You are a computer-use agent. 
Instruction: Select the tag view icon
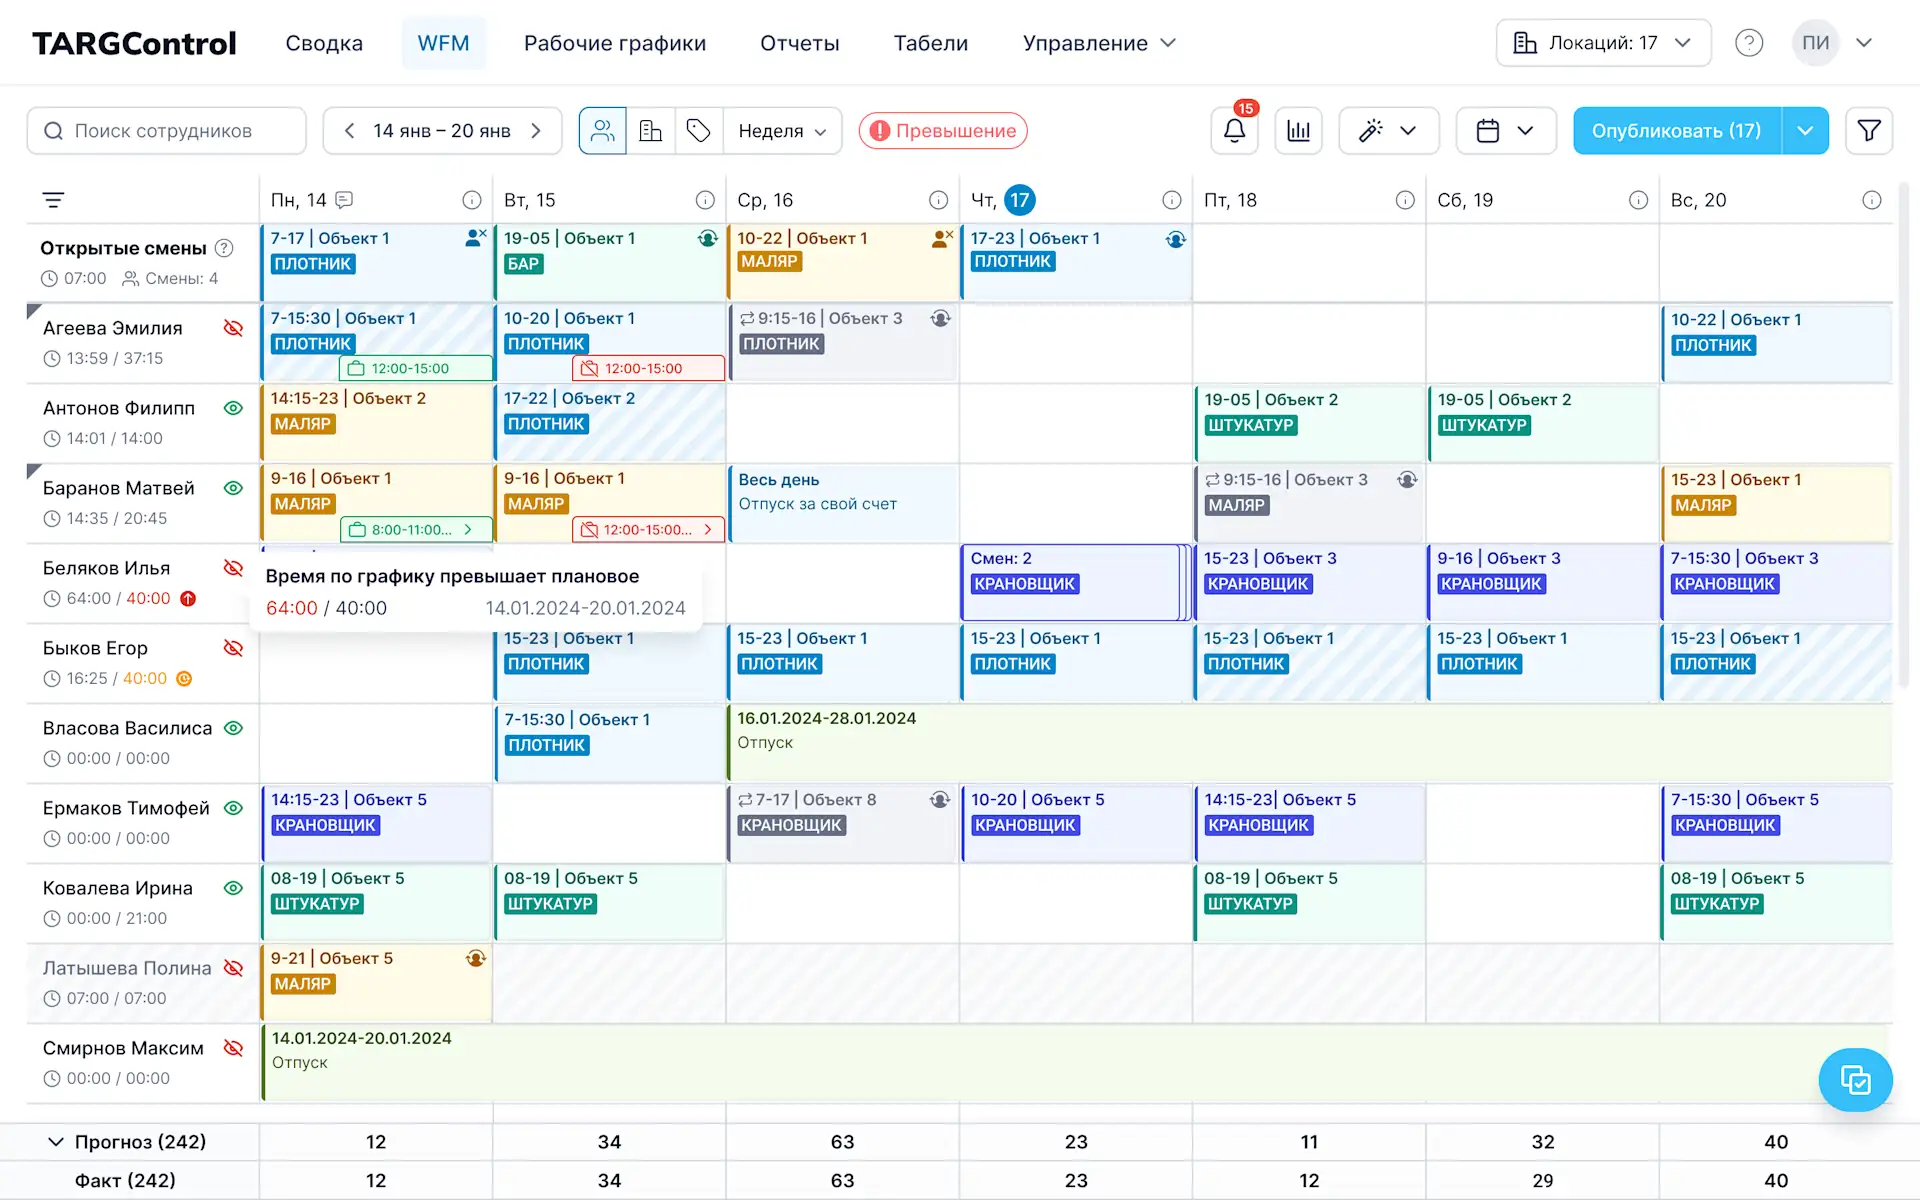pyautogui.click(x=699, y=131)
